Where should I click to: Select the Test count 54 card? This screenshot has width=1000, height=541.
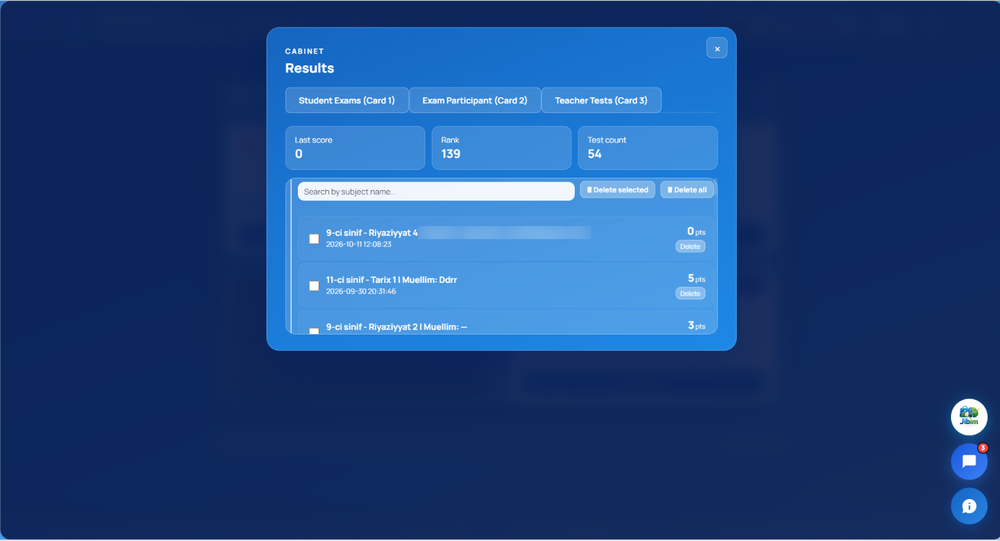[648, 148]
